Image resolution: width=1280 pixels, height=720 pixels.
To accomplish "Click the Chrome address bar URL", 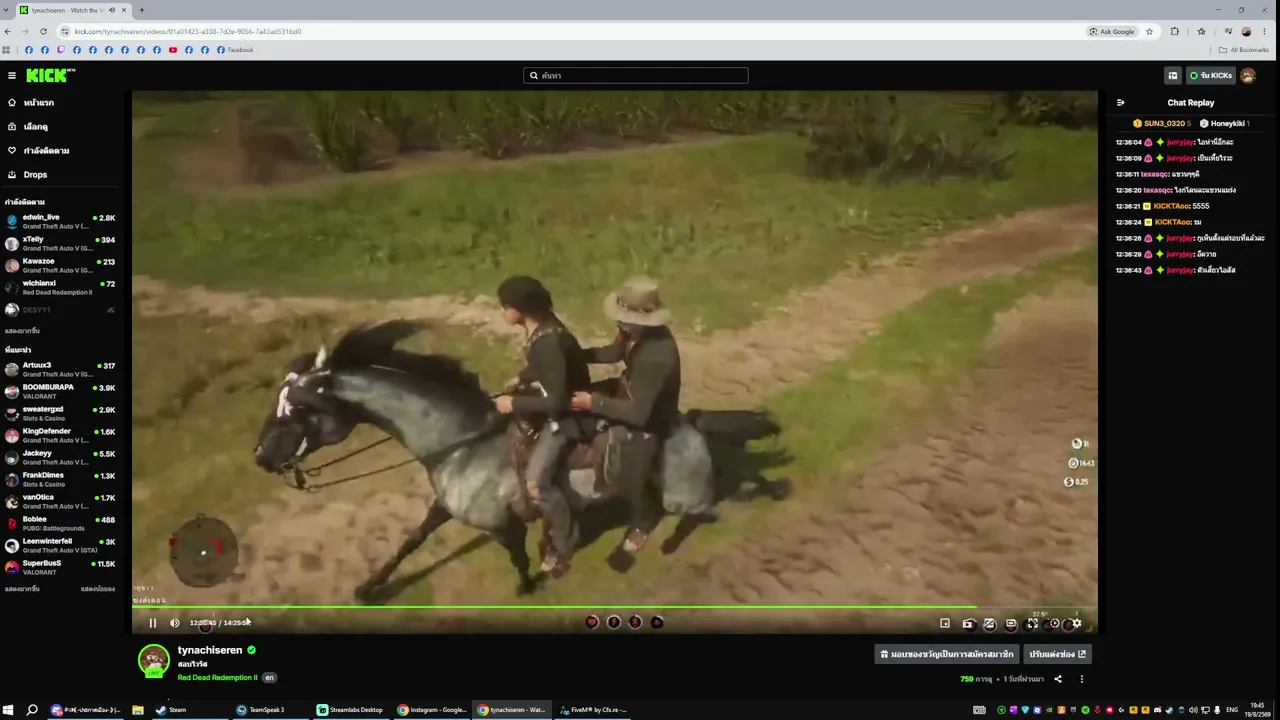I will (x=188, y=31).
